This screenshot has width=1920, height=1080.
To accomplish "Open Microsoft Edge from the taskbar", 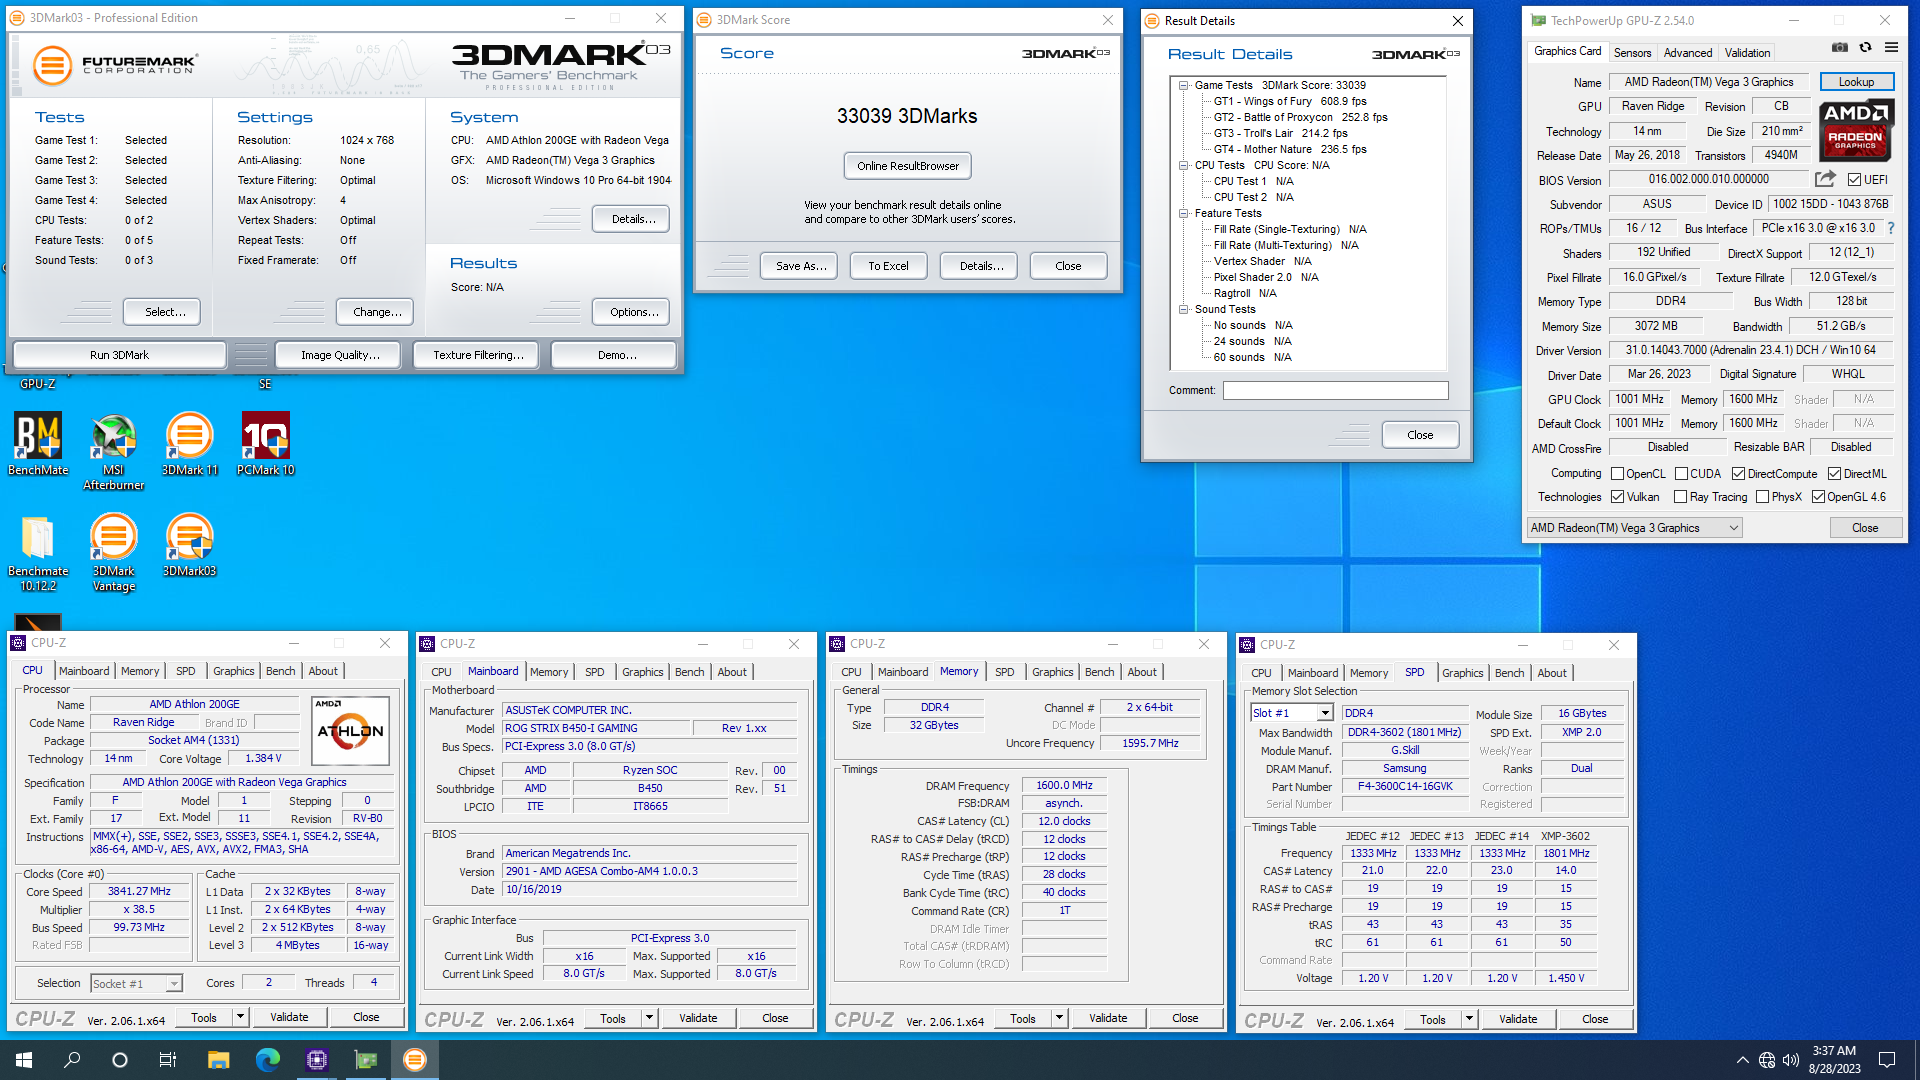I will (267, 1060).
